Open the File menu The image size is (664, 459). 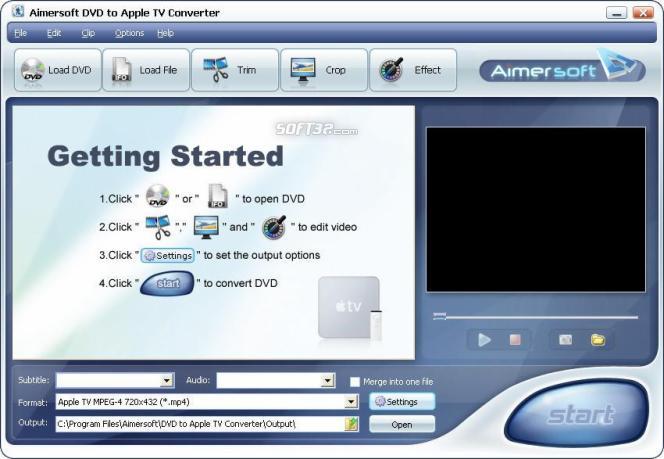tap(20, 33)
